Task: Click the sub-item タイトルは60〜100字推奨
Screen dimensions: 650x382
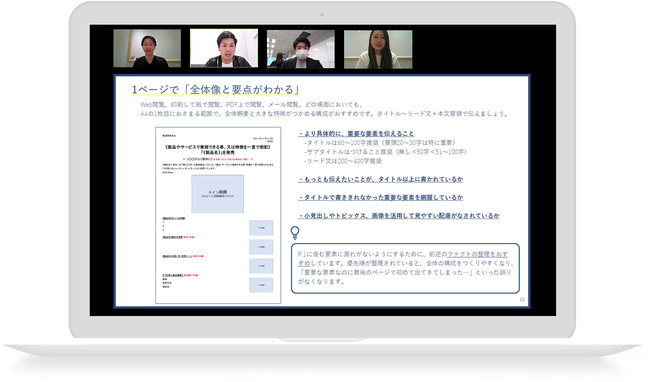Action: point(380,143)
